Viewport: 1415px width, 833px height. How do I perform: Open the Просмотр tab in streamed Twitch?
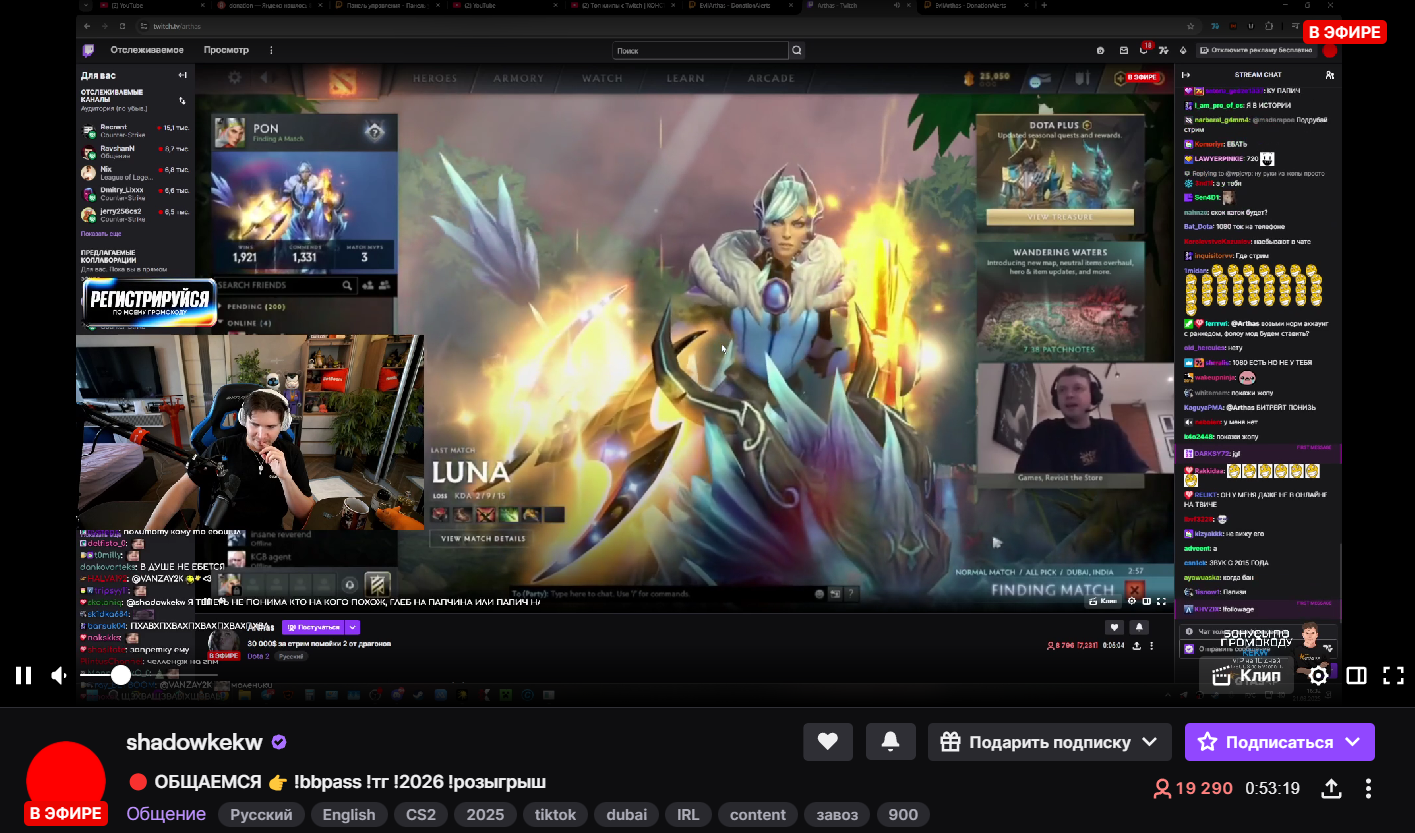226,50
